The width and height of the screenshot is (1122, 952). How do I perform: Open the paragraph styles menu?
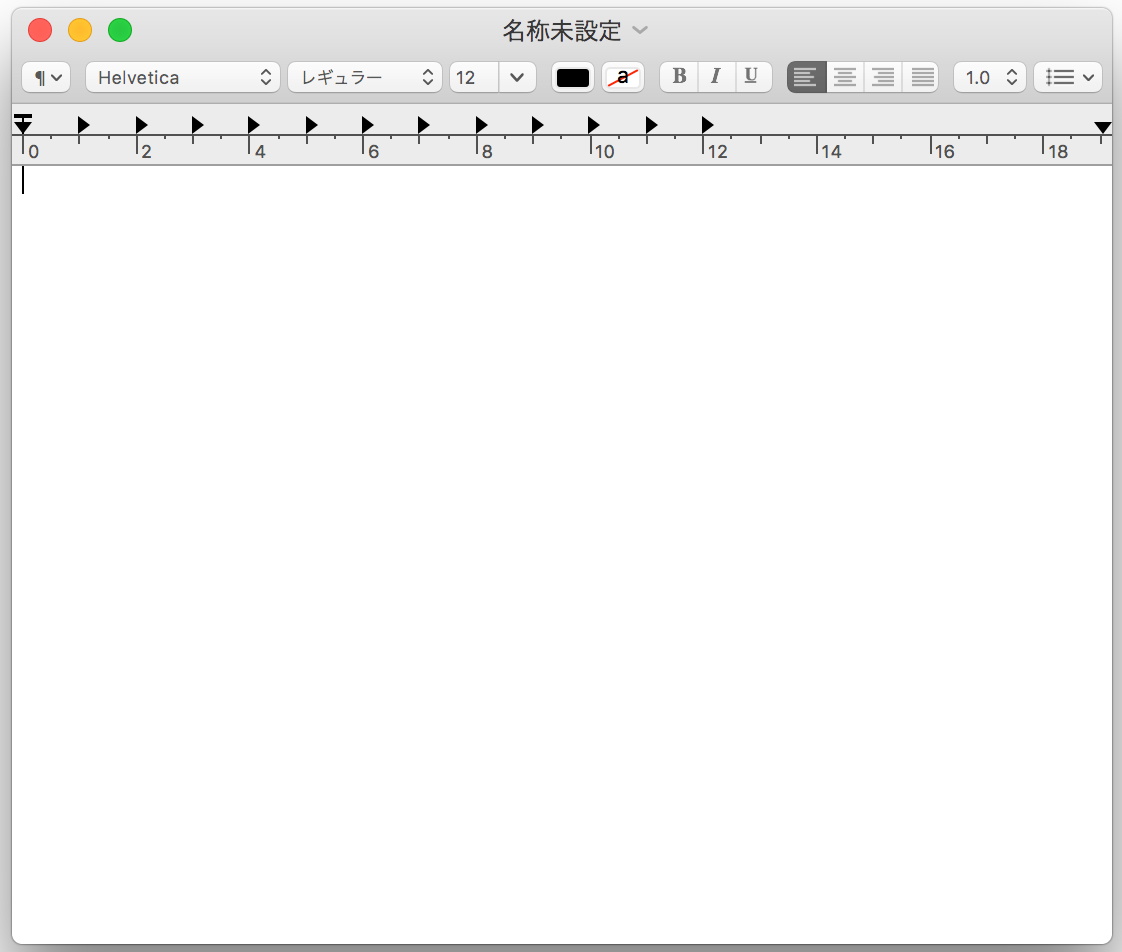(x=46, y=77)
